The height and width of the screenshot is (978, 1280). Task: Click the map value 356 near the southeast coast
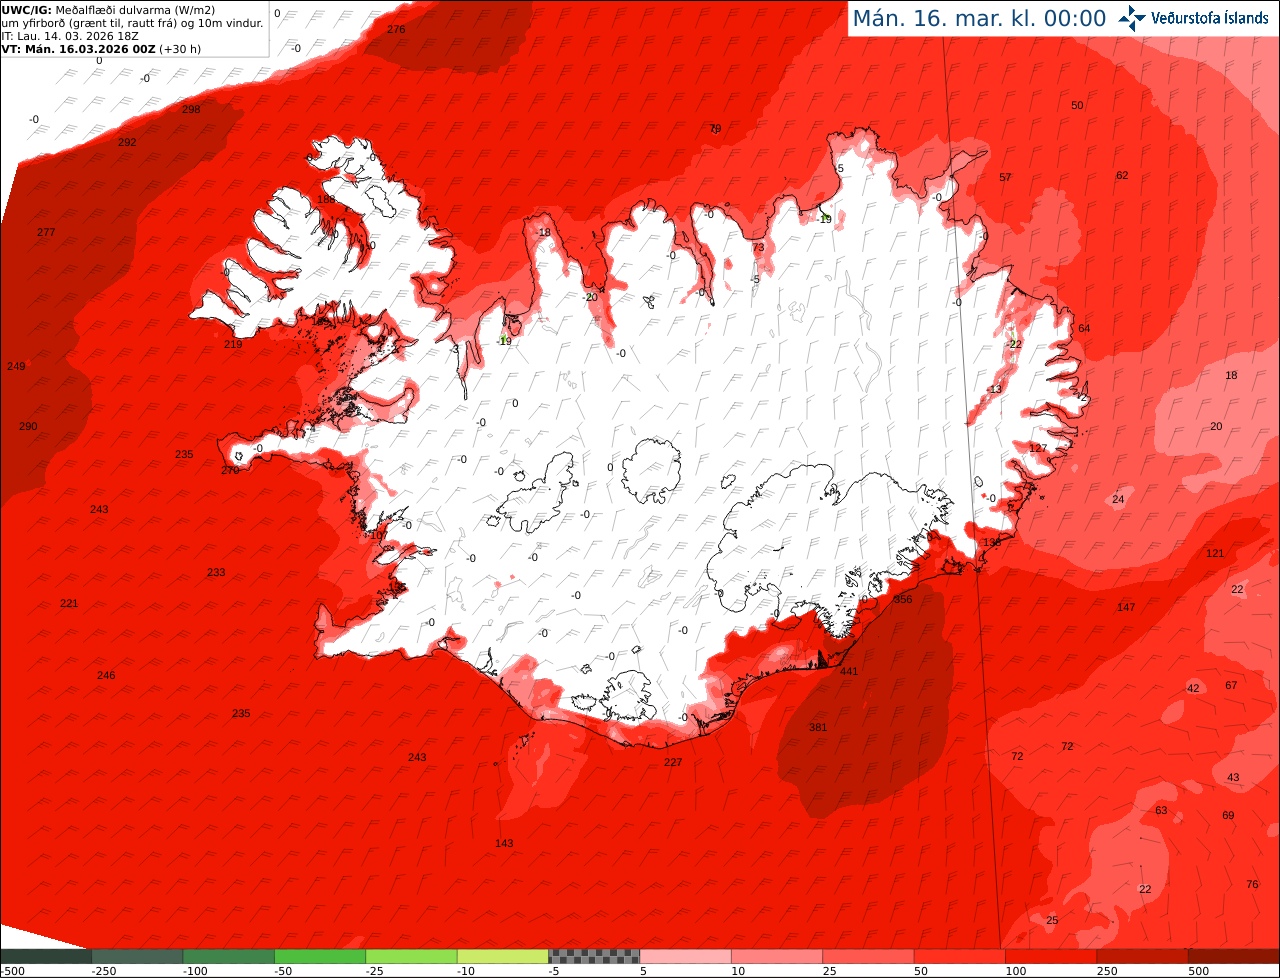[903, 599]
